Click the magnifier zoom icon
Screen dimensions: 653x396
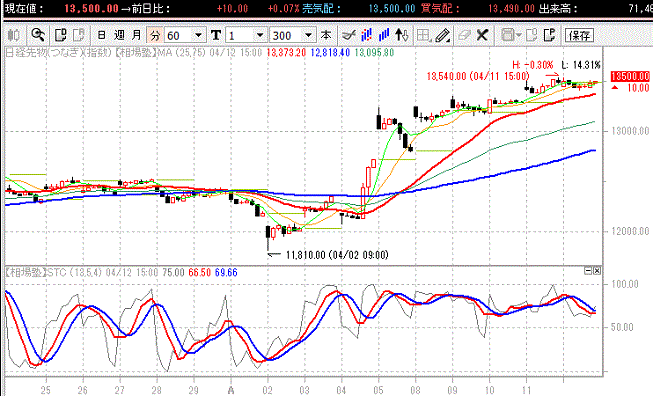coord(38,35)
